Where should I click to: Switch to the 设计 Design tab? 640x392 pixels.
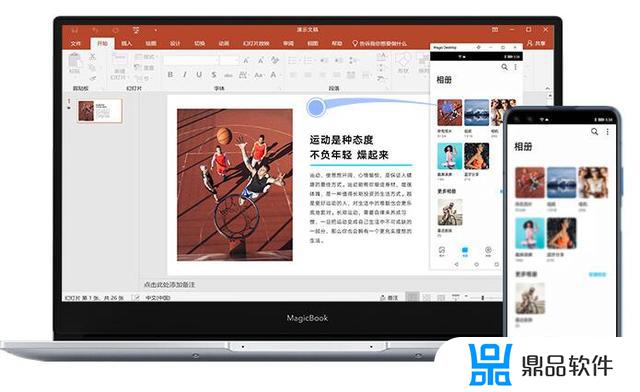pyautogui.click(x=175, y=43)
